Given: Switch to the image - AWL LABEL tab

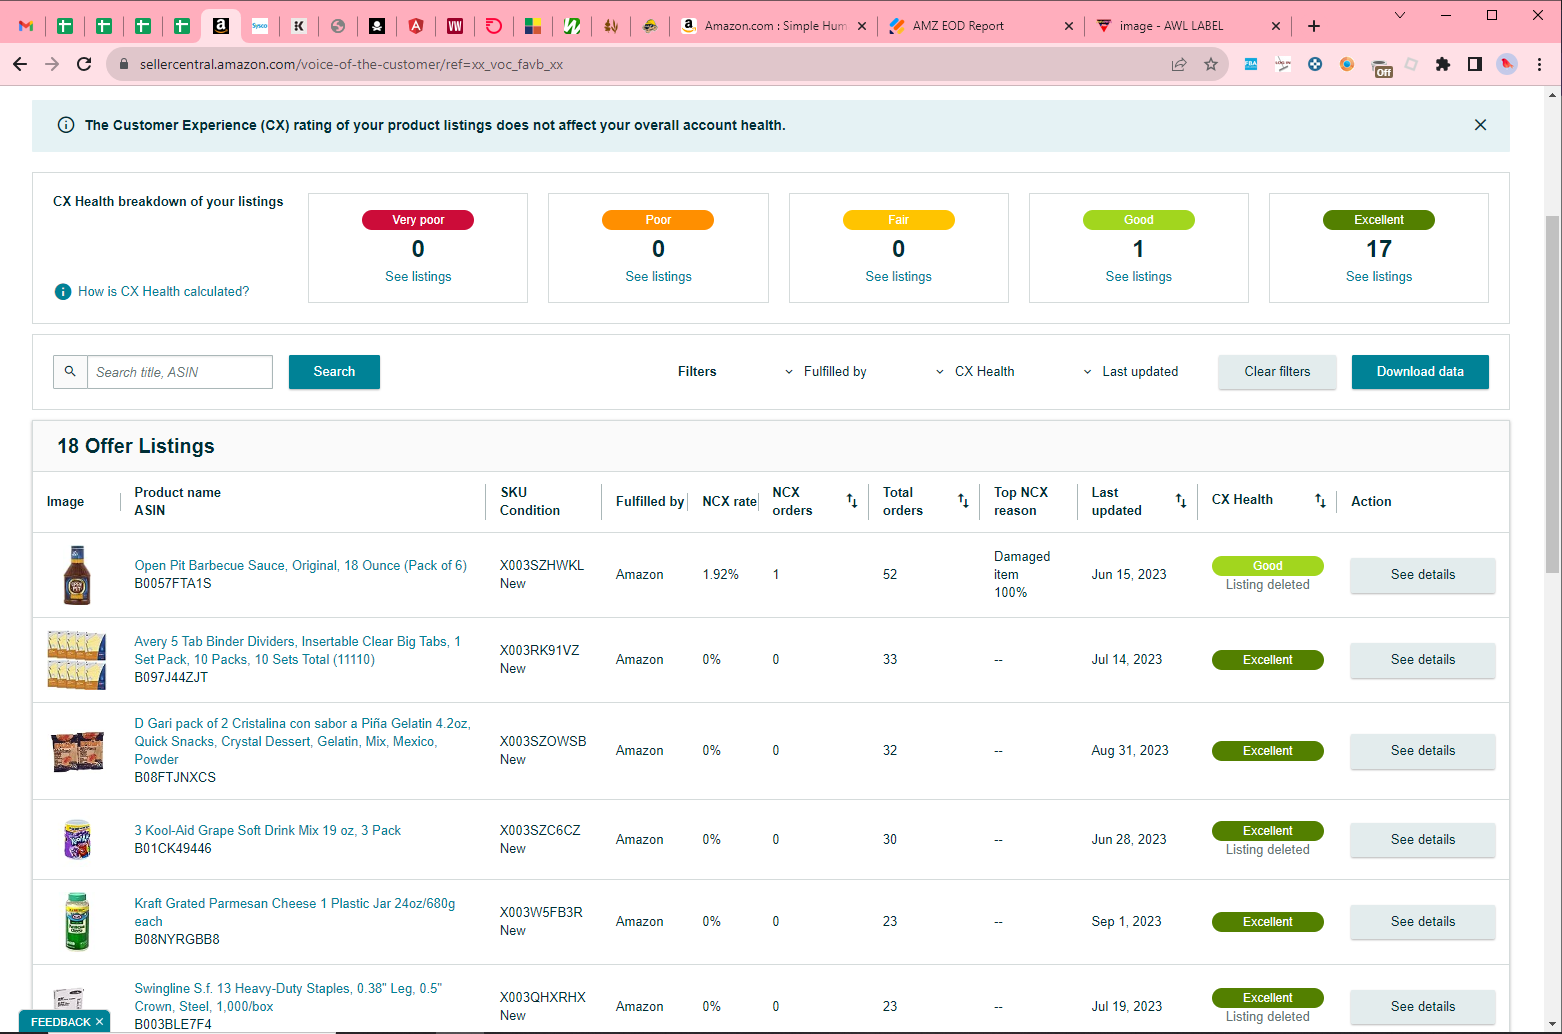Looking at the screenshot, I should [1189, 26].
